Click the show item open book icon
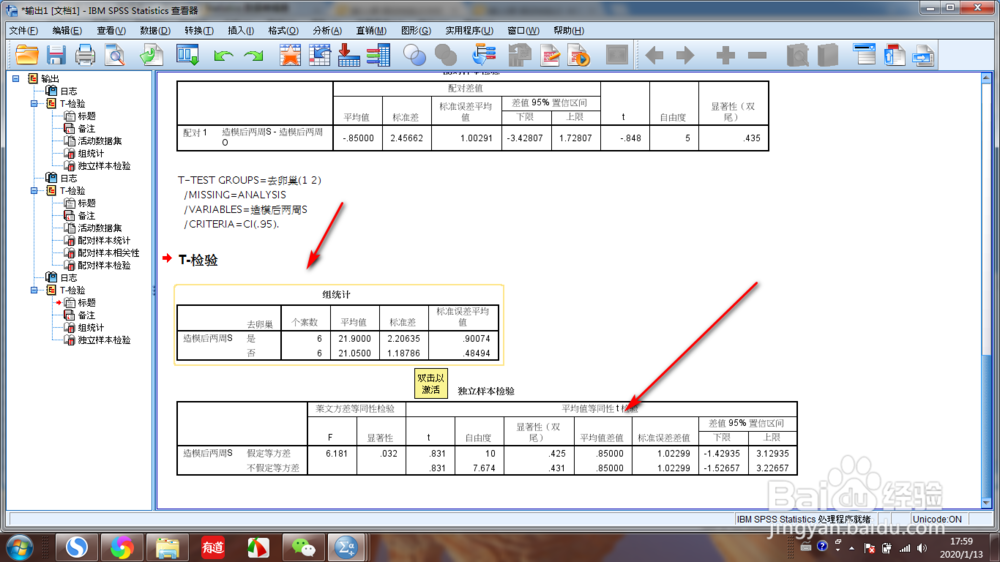The image size is (1000, 562). [797, 55]
